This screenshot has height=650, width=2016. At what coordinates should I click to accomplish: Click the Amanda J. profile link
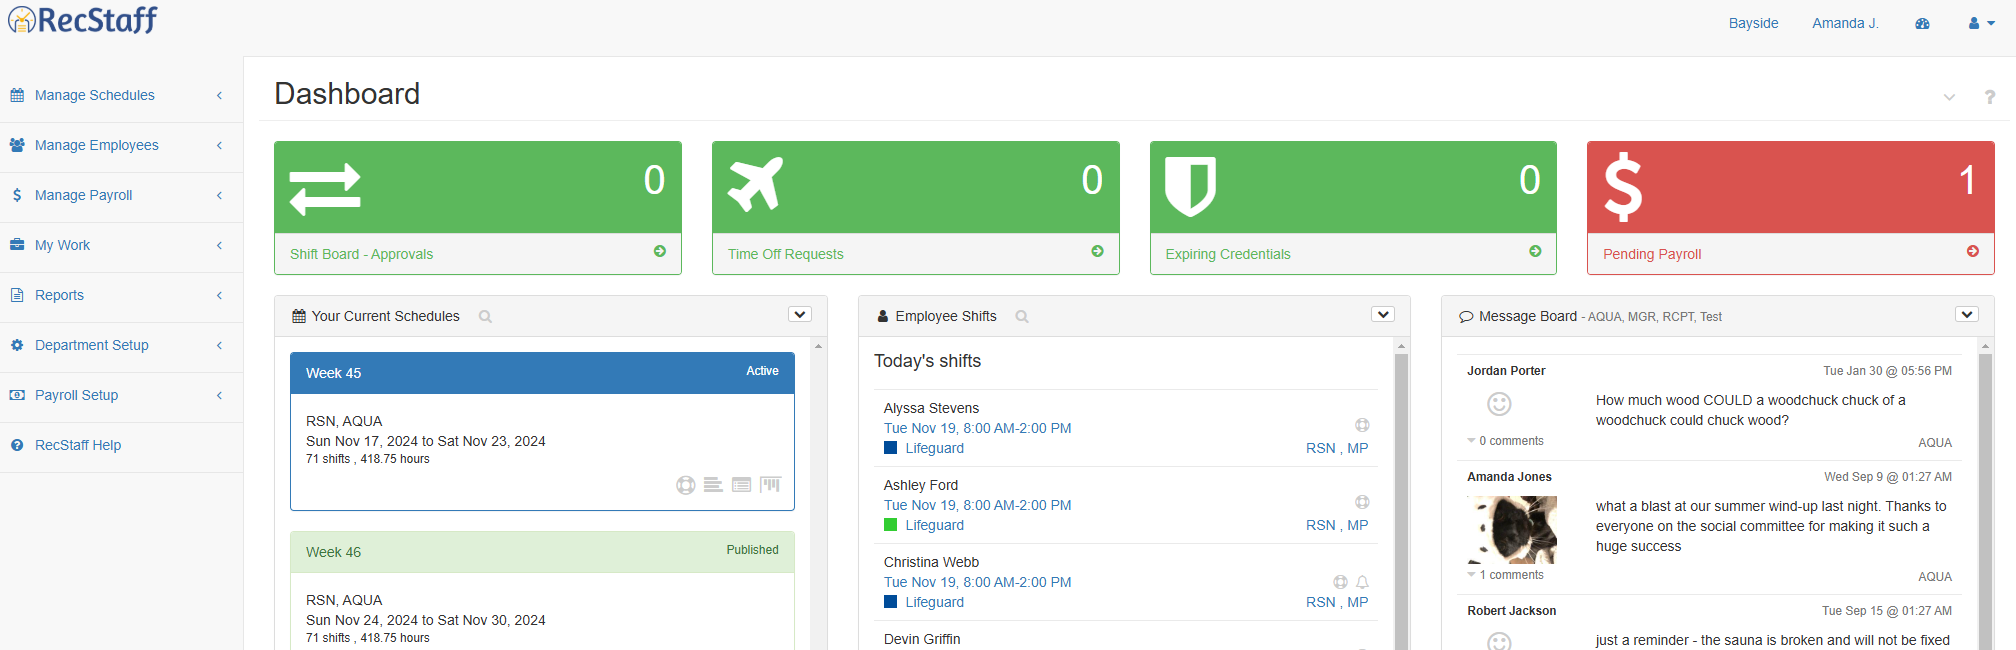1845,23
